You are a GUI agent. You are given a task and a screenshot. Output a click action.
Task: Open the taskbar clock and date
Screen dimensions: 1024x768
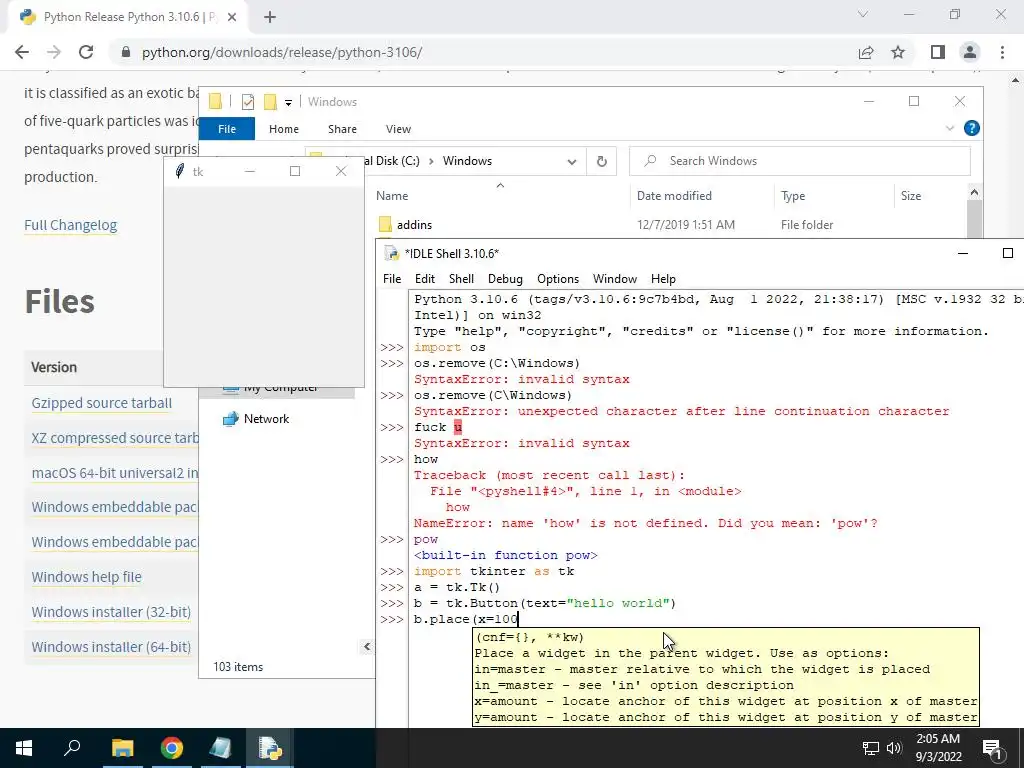coord(938,748)
